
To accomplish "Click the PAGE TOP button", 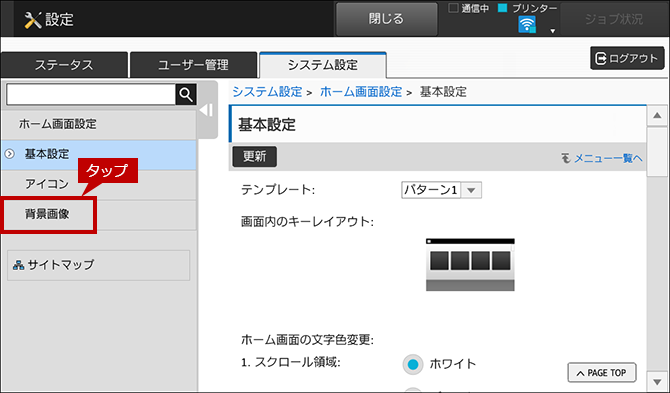I will 602,373.
